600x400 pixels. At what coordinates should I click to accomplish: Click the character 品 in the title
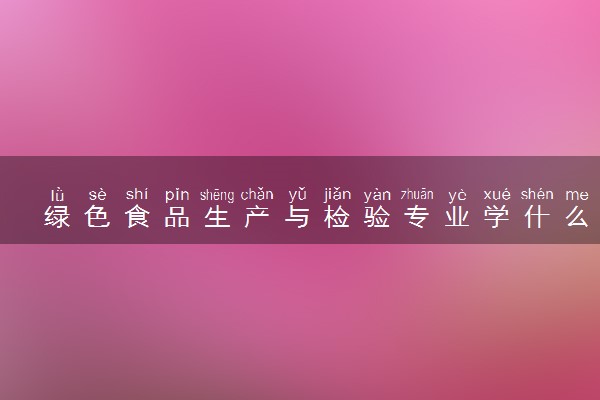tap(177, 217)
